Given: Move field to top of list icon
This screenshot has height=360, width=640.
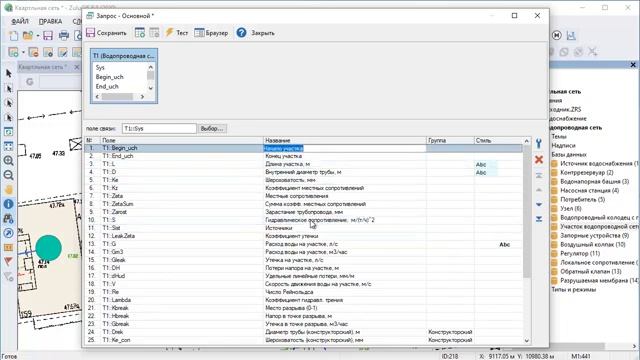Looking at the screenshot, I should click(x=539, y=176).
